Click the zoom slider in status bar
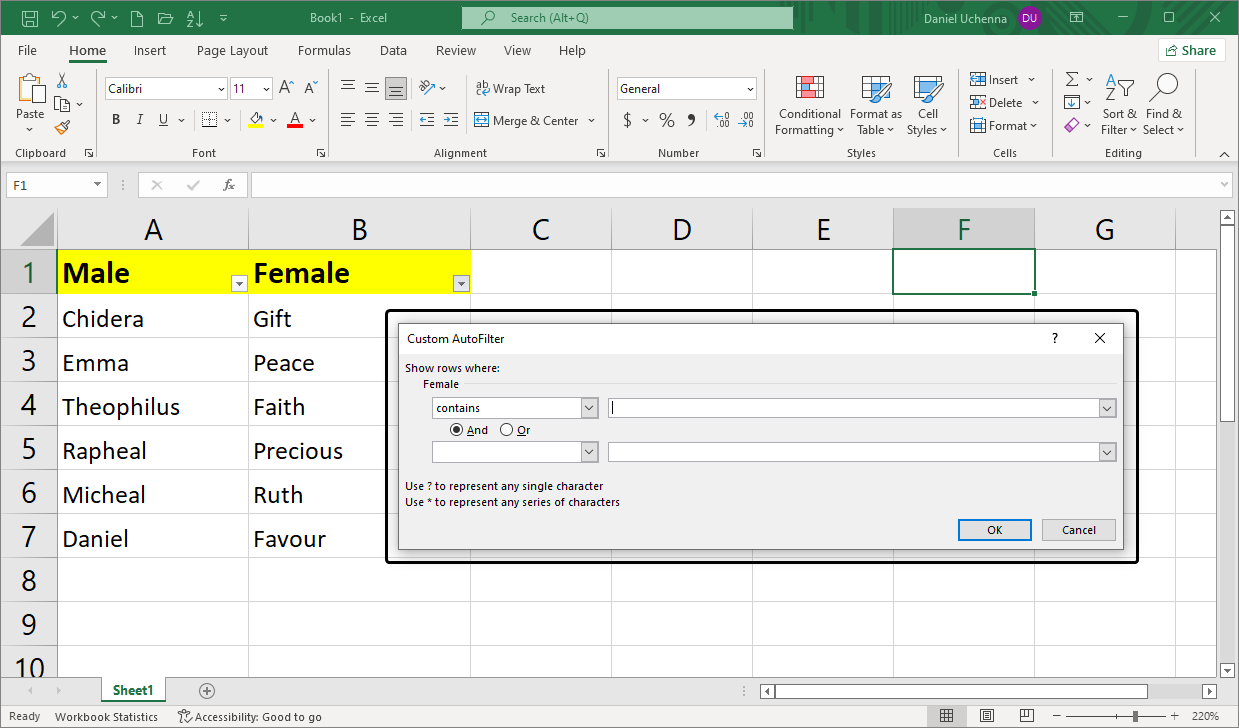1239x728 pixels. pos(1134,716)
